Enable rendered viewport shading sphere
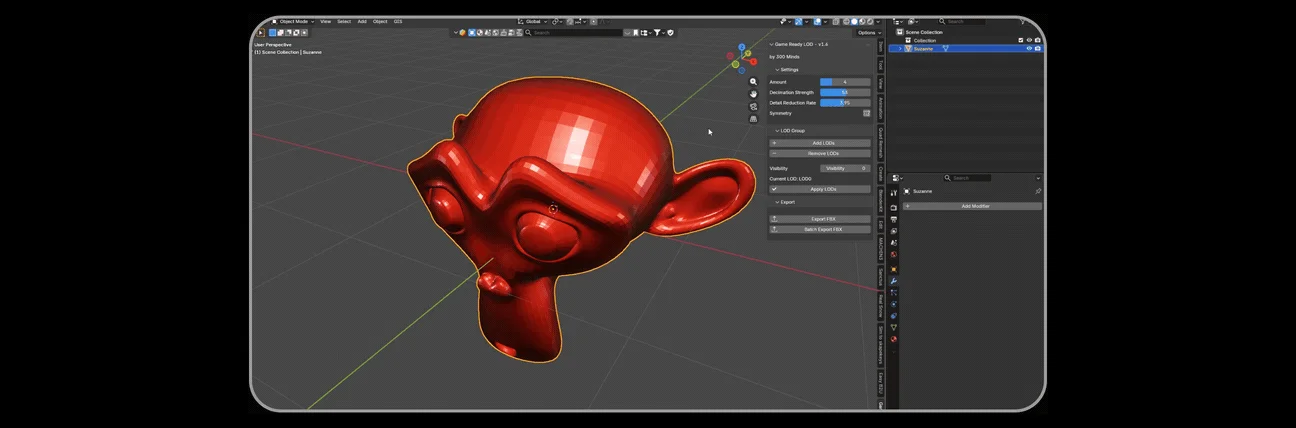1296x428 pixels. pyautogui.click(x=870, y=21)
